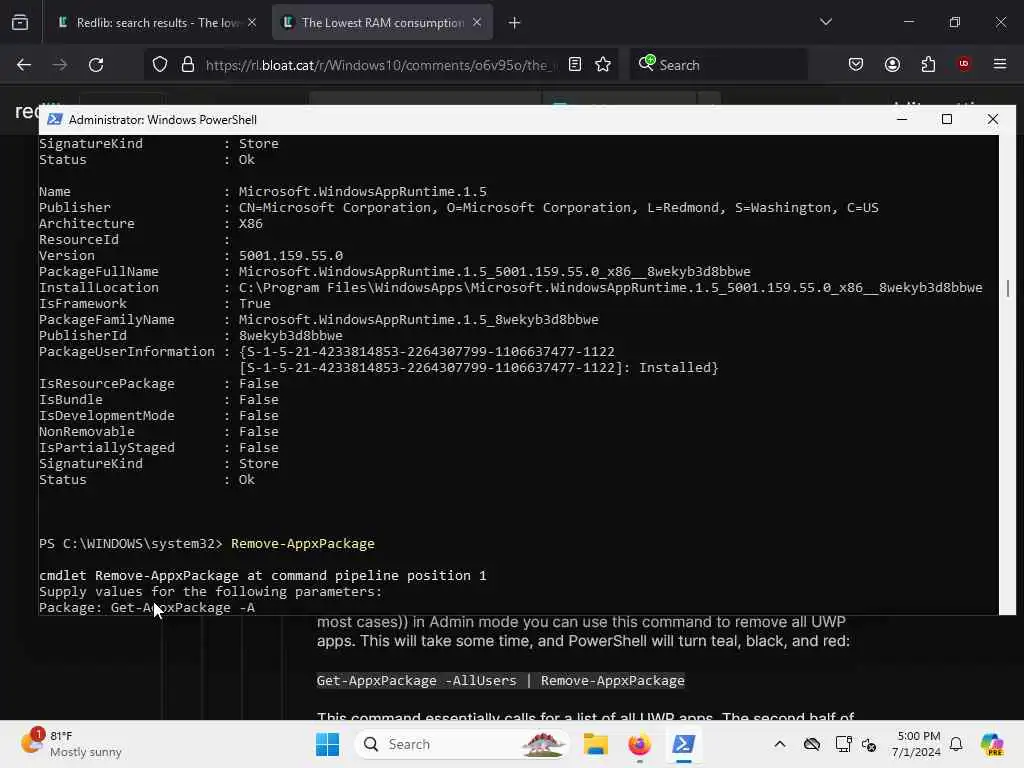Open tracking protection shield icon
Viewport: 1024px width, 768px height.
pyautogui.click(x=160, y=65)
